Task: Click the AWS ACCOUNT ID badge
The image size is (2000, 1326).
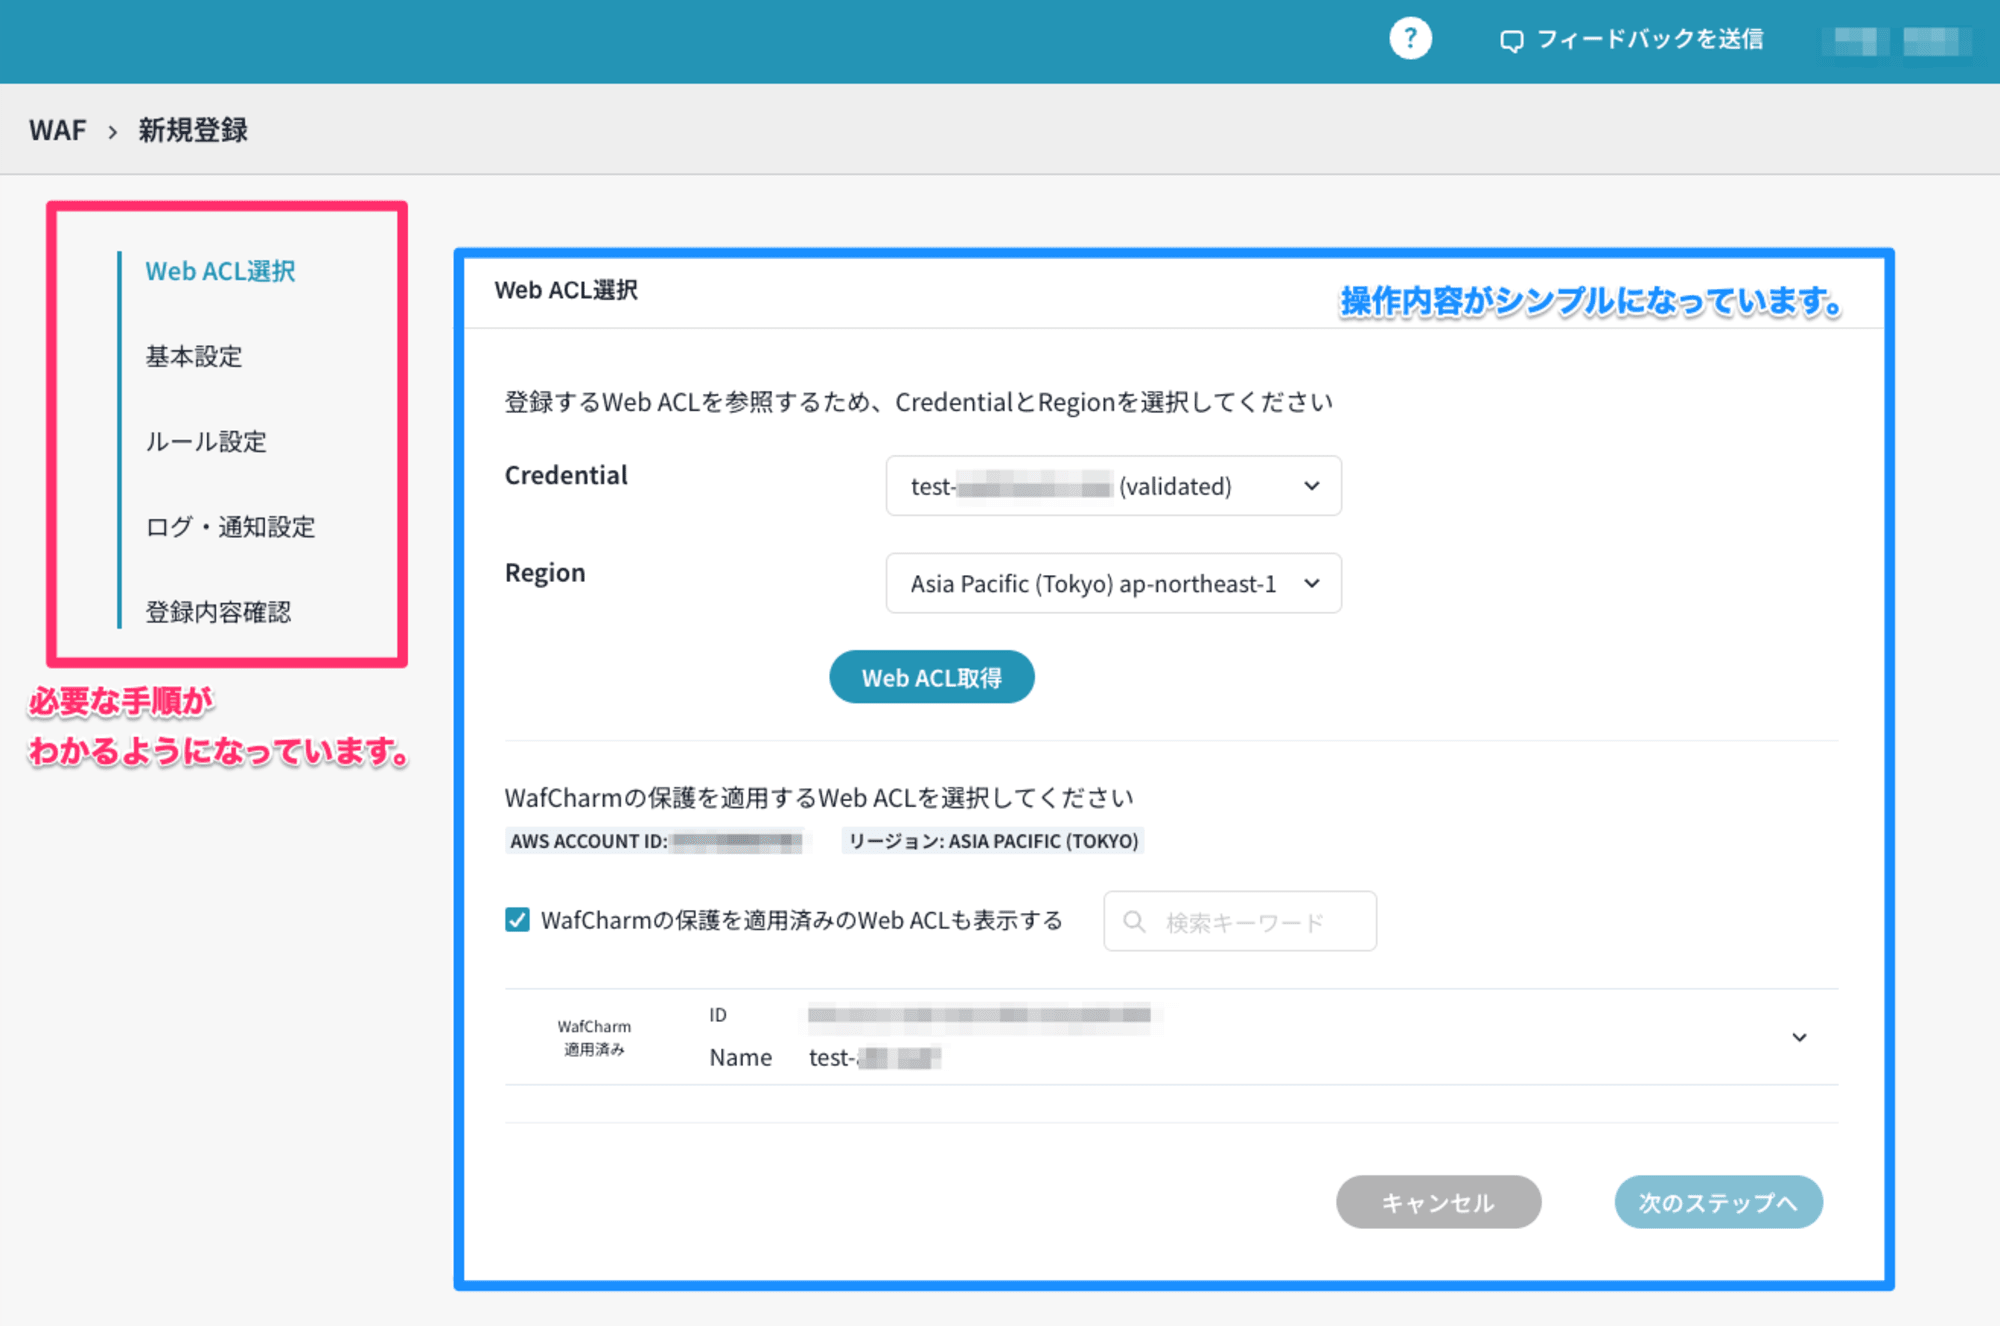Action: [x=657, y=841]
